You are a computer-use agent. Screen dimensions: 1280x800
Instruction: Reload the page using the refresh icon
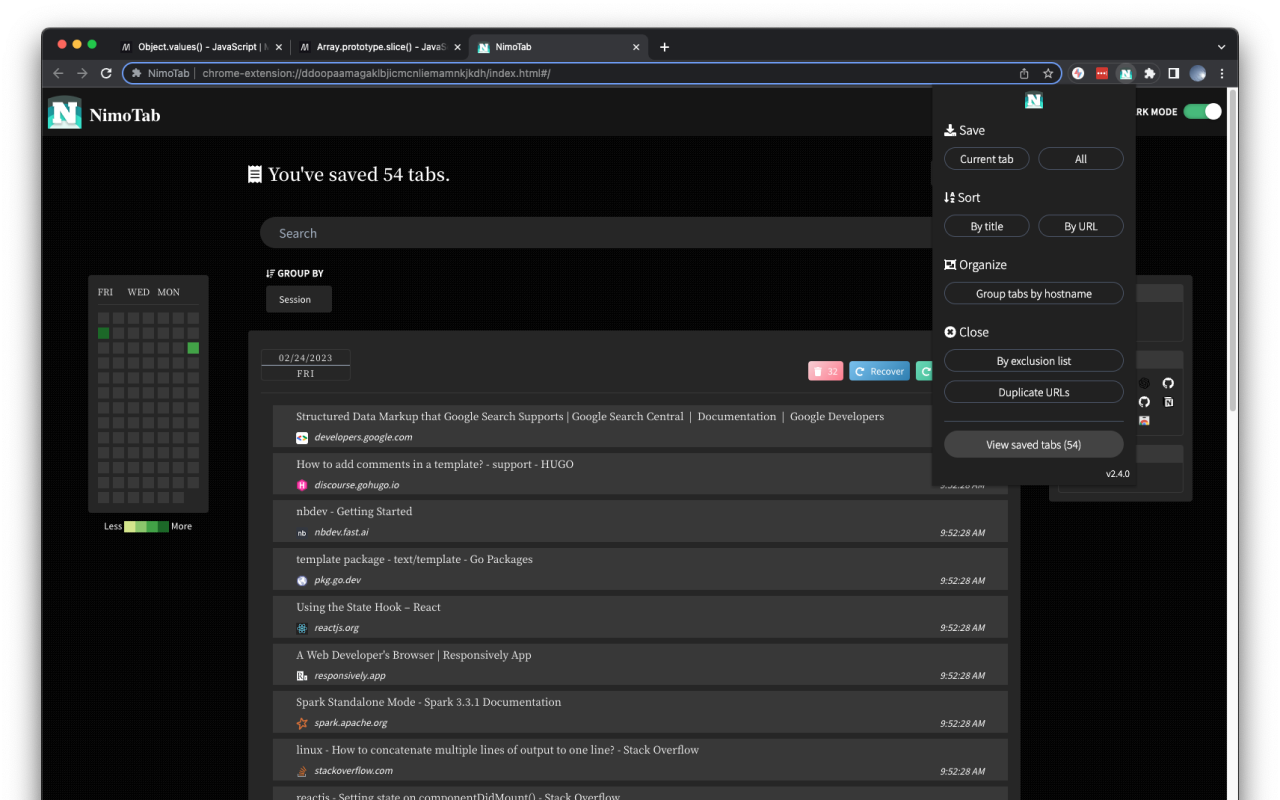pyautogui.click(x=106, y=73)
